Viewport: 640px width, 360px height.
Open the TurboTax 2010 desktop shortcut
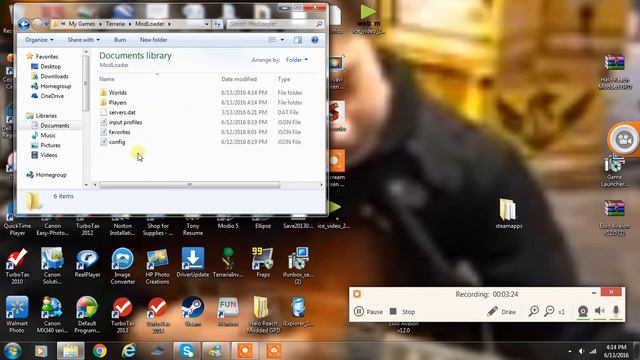pyautogui.click(x=17, y=265)
